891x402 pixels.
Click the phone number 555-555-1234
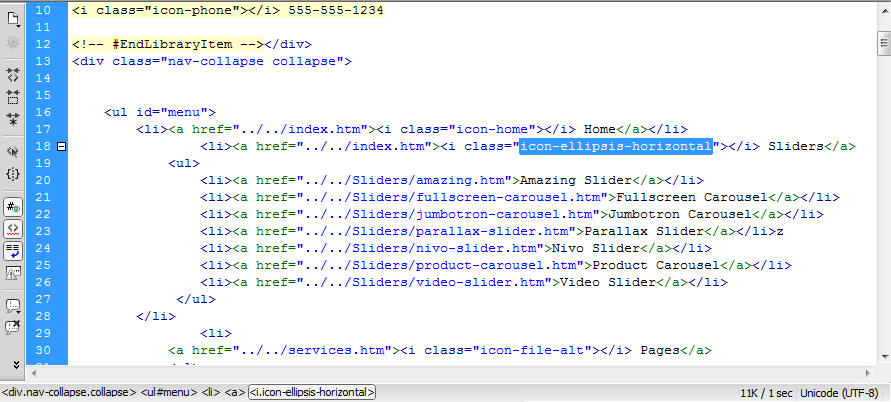pos(336,10)
